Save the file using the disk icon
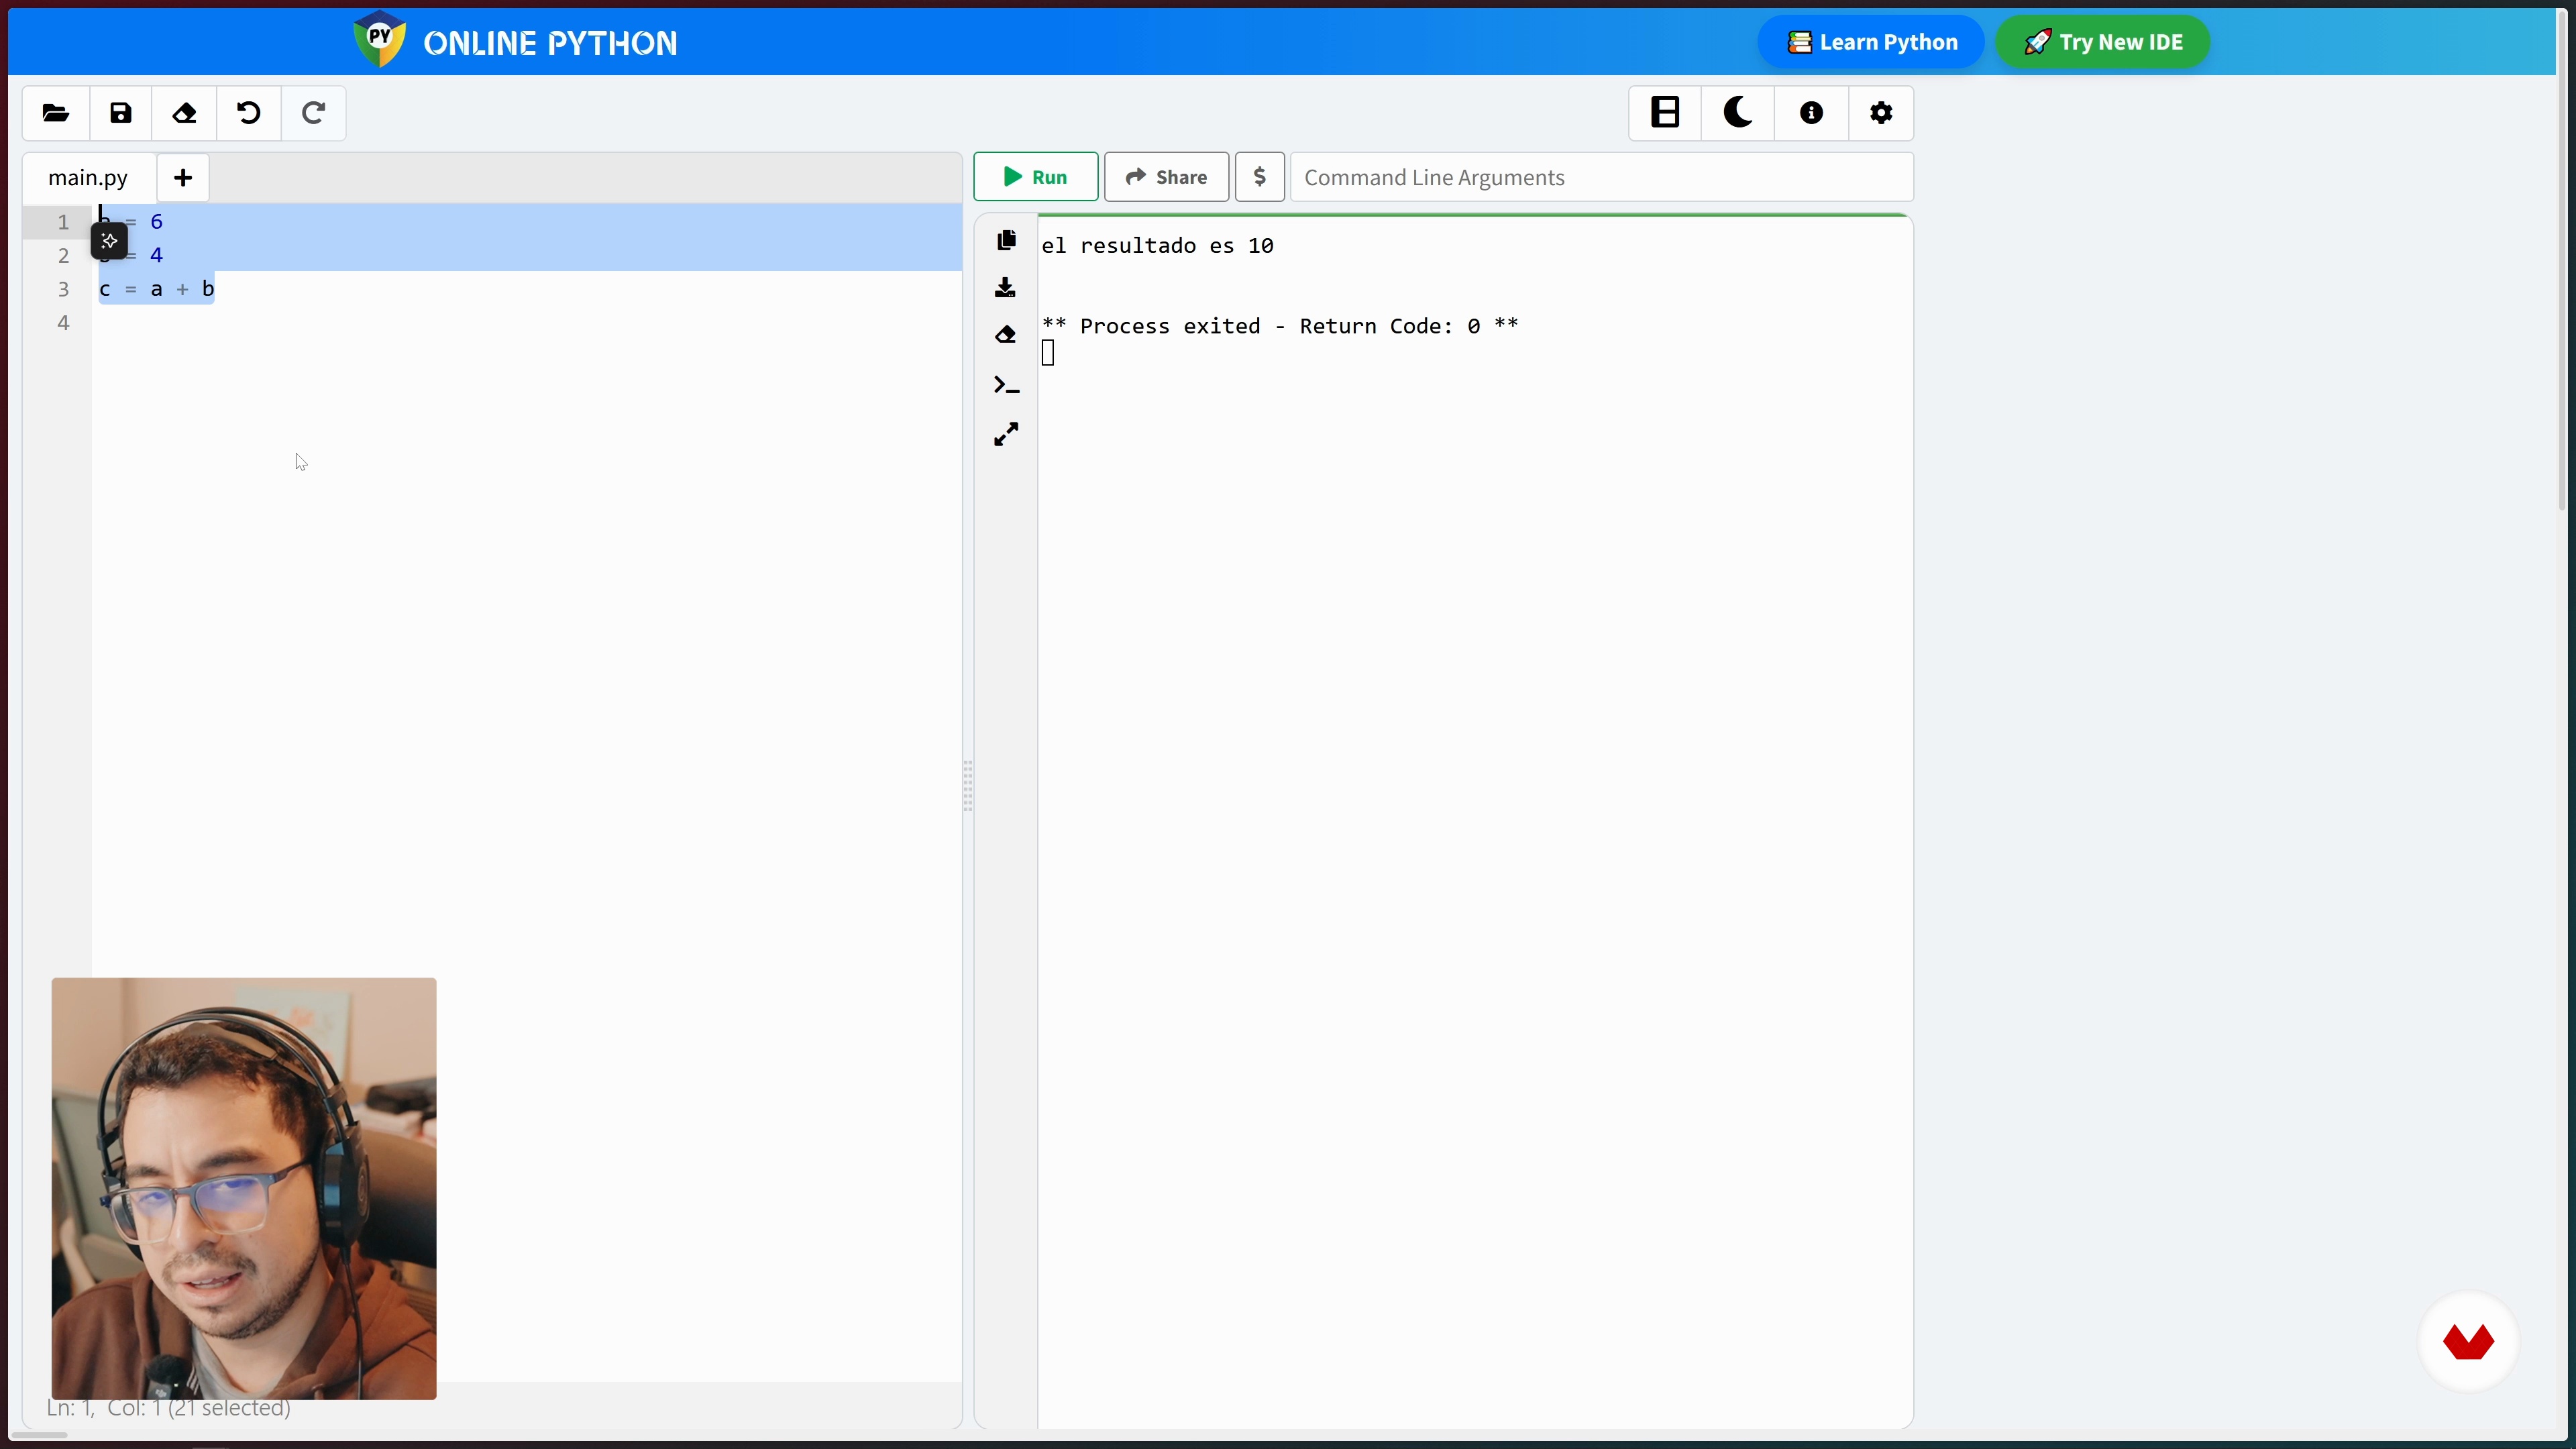The width and height of the screenshot is (2576, 1449). point(121,113)
